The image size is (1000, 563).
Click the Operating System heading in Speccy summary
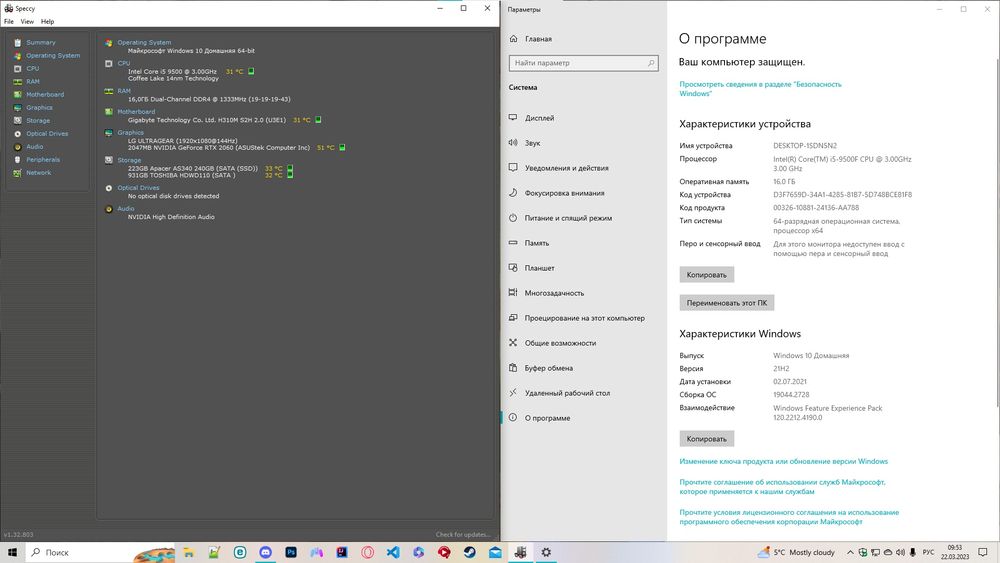click(144, 43)
